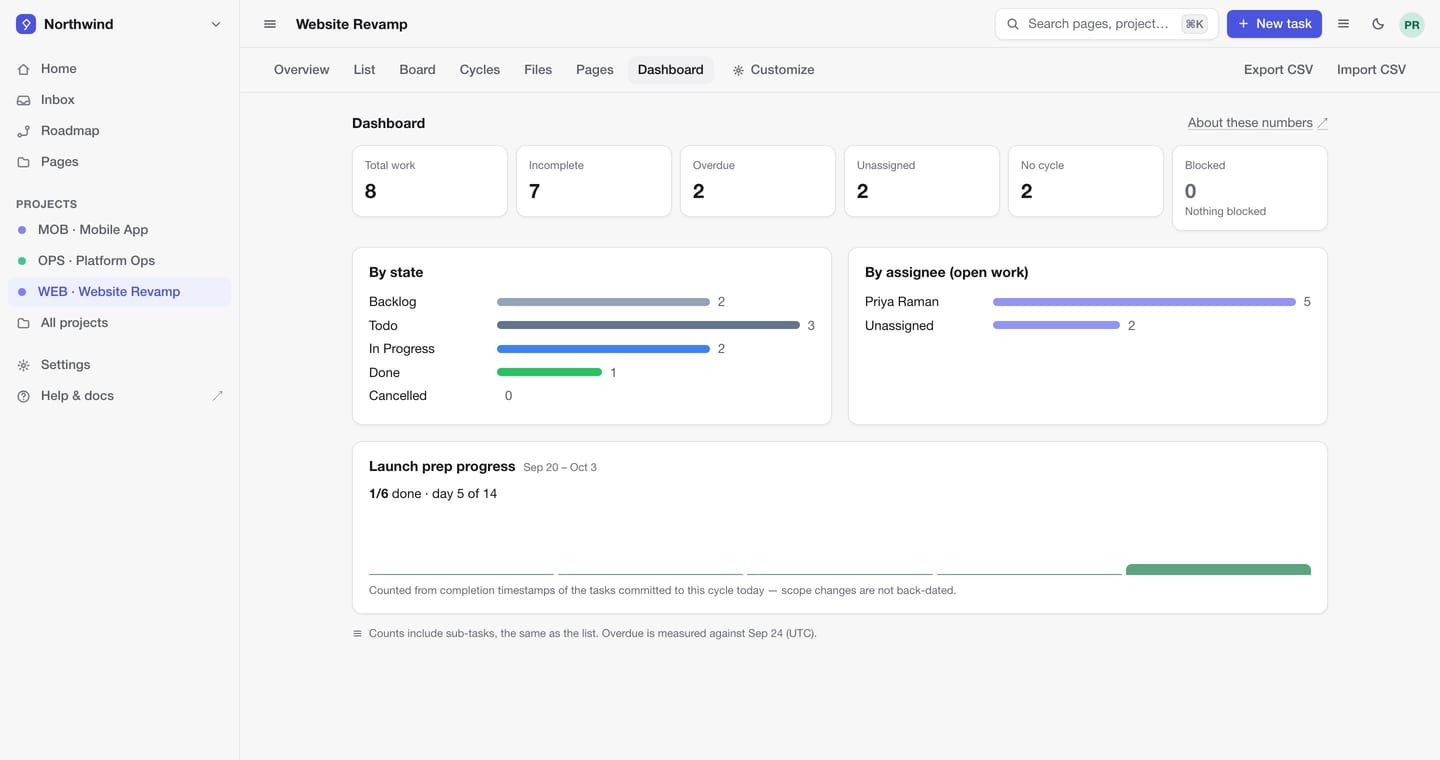Open the Inbox in sidebar
The width and height of the screenshot is (1440, 760).
point(120,100)
